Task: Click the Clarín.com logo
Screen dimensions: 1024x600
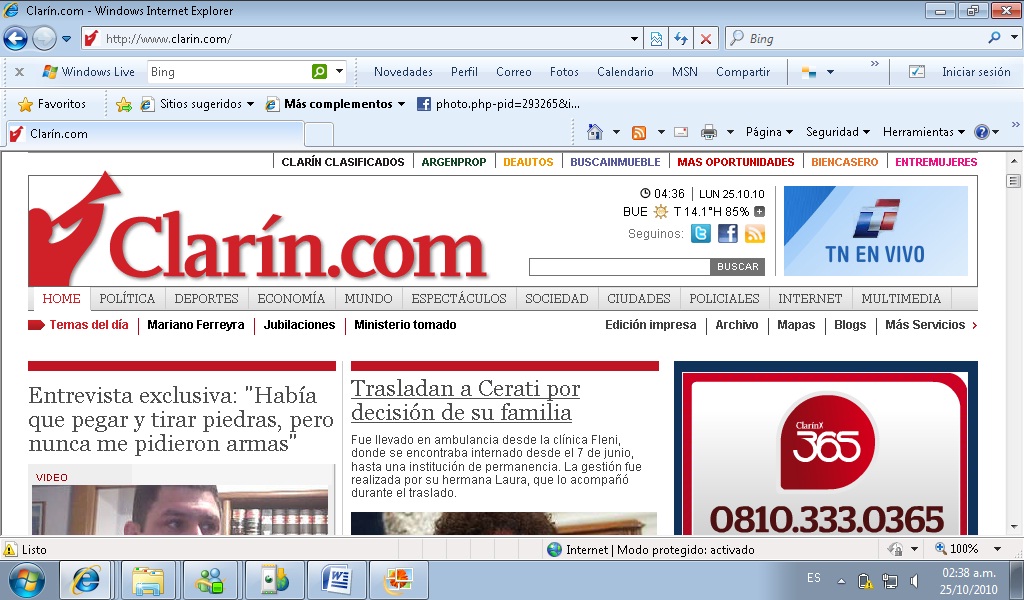Action: point(259,231)
